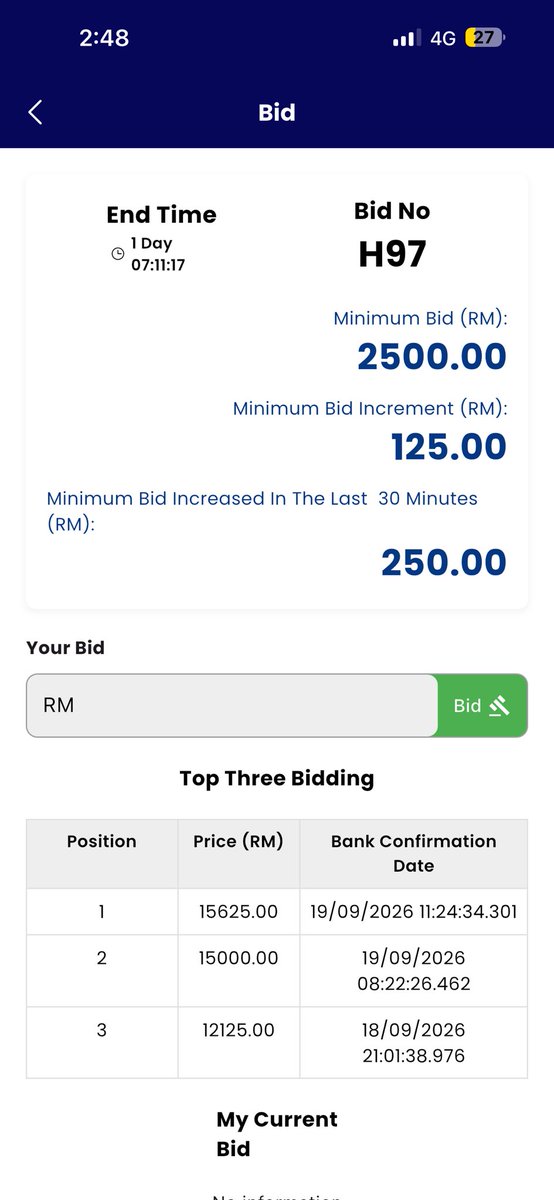Select the top bid price 15625.00
The image size is (554, 1200).
(x=239, y=912)
